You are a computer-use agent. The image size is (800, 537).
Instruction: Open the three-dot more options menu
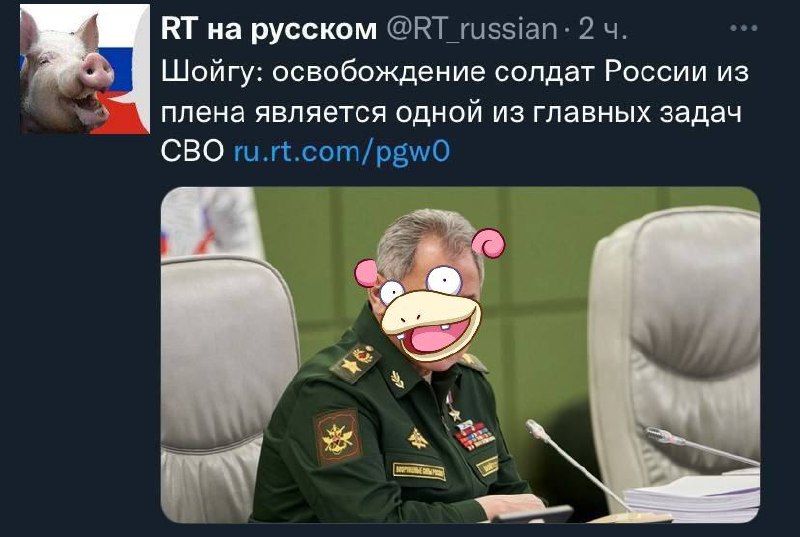click(x=743, y=29)
